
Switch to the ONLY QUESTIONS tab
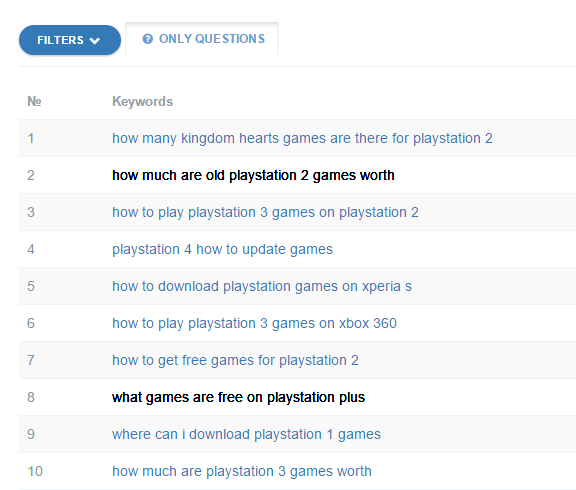click(x=202, y=39)
